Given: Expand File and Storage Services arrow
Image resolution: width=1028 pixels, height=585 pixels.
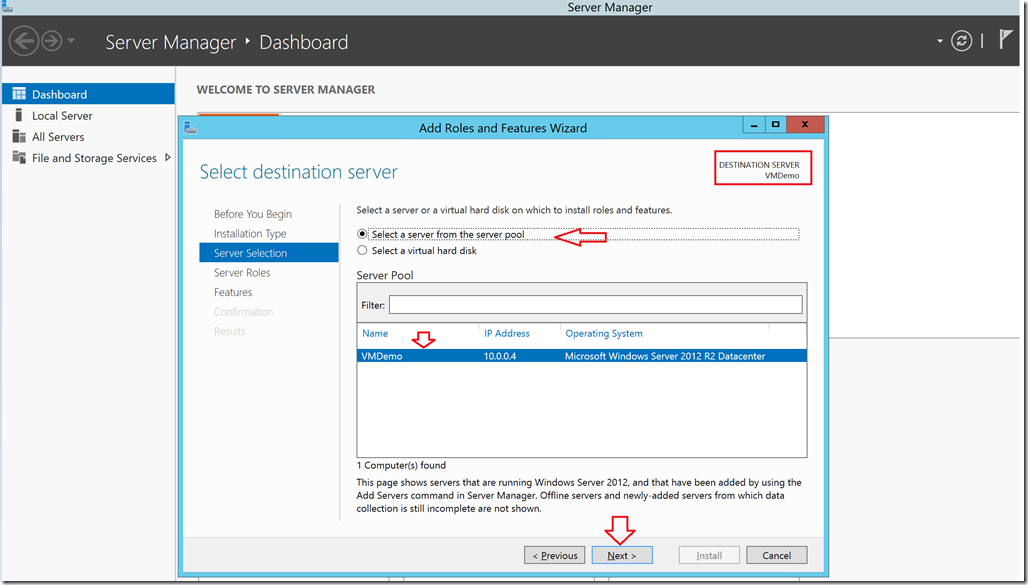Looking at the screenshot, I should click(168, 157).
